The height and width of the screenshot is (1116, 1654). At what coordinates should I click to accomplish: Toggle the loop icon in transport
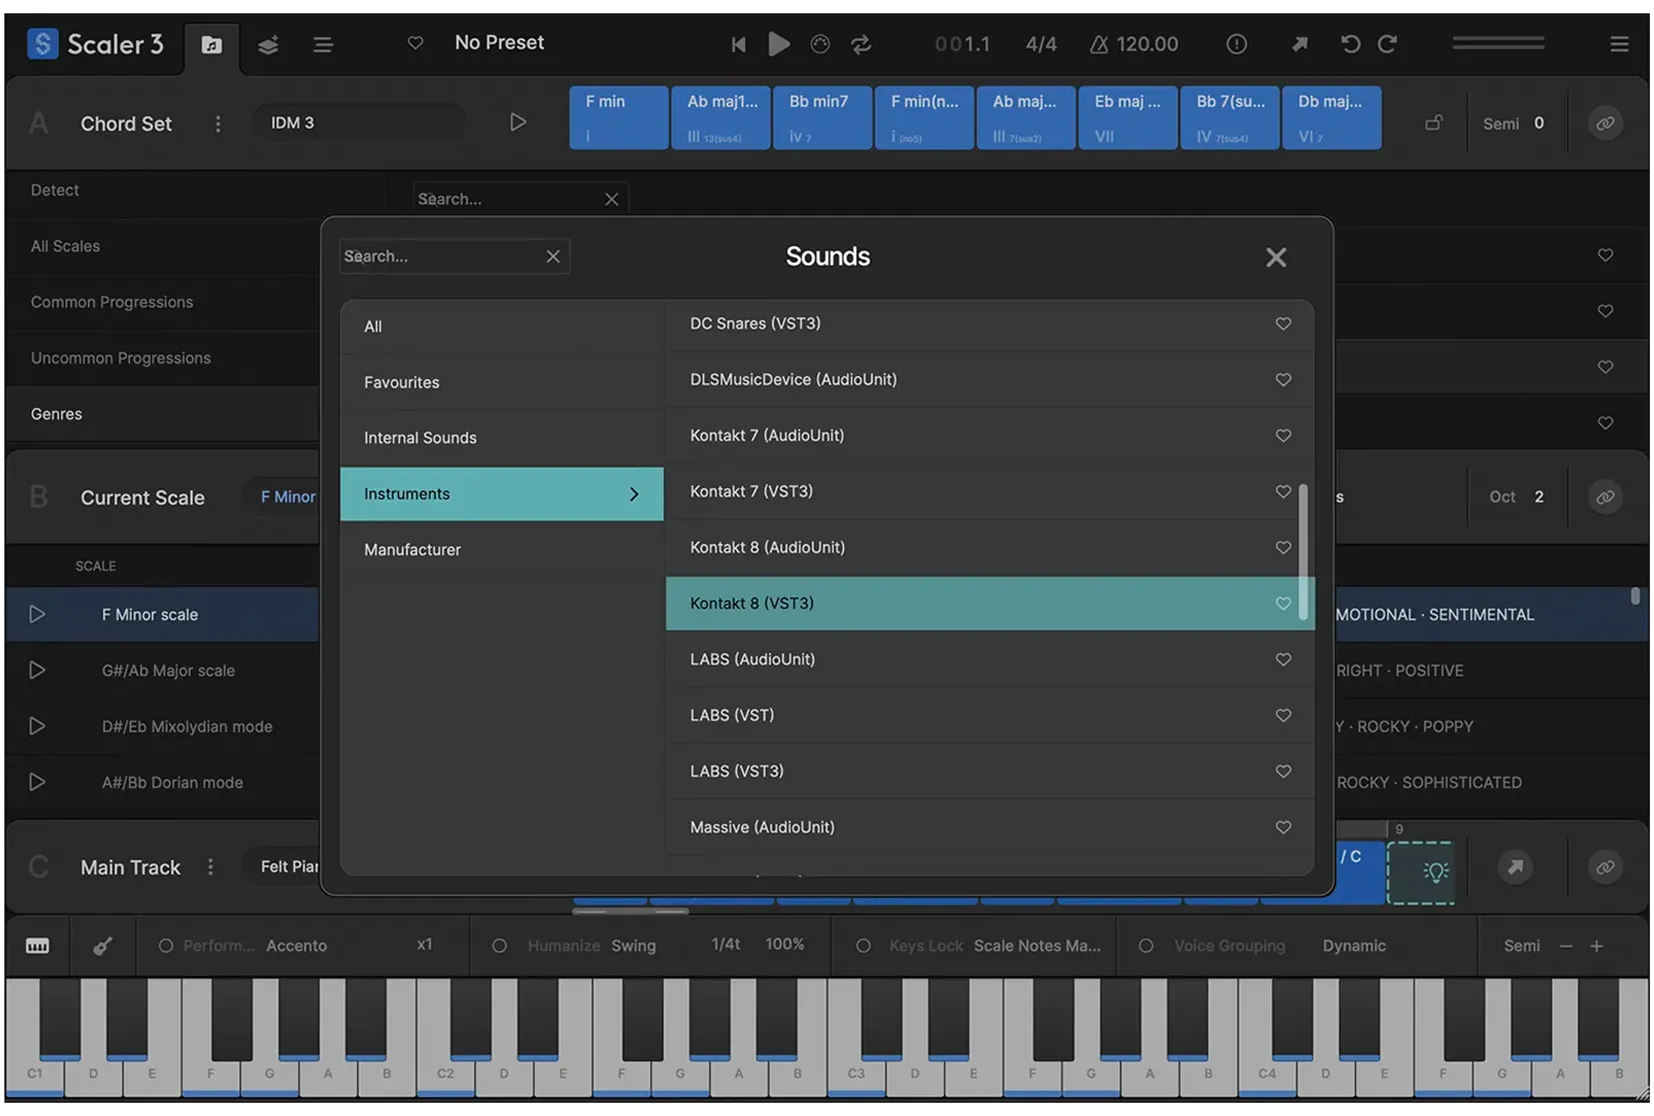pyautogui.click(x=861, y=44)
